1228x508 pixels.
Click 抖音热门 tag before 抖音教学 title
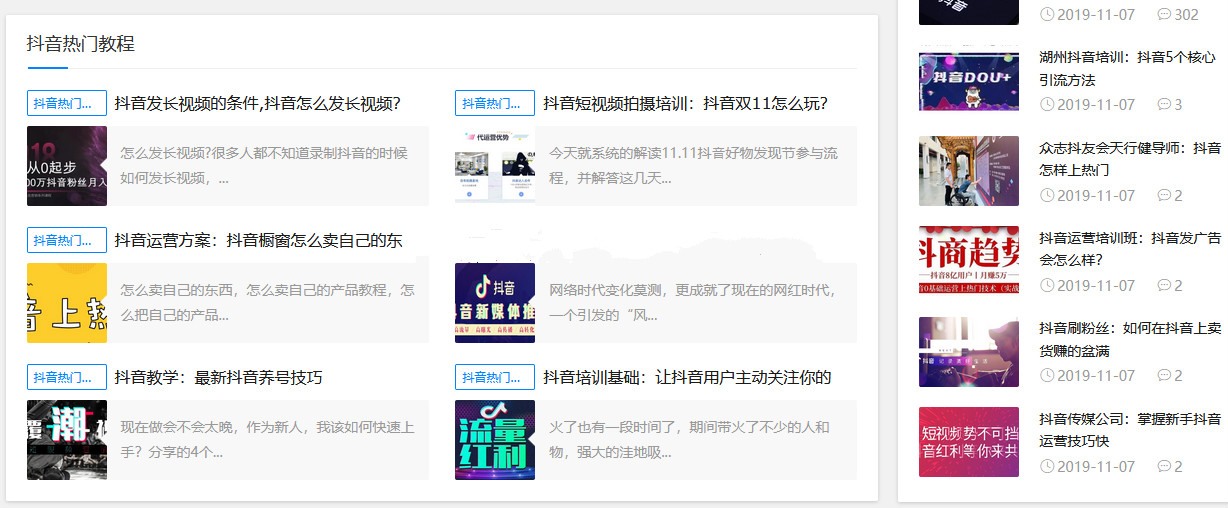point(67,377)
